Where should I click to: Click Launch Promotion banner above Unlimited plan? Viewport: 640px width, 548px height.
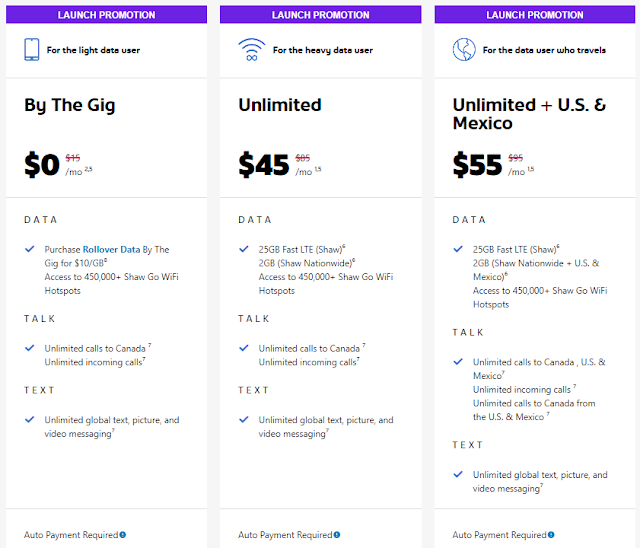319,15
